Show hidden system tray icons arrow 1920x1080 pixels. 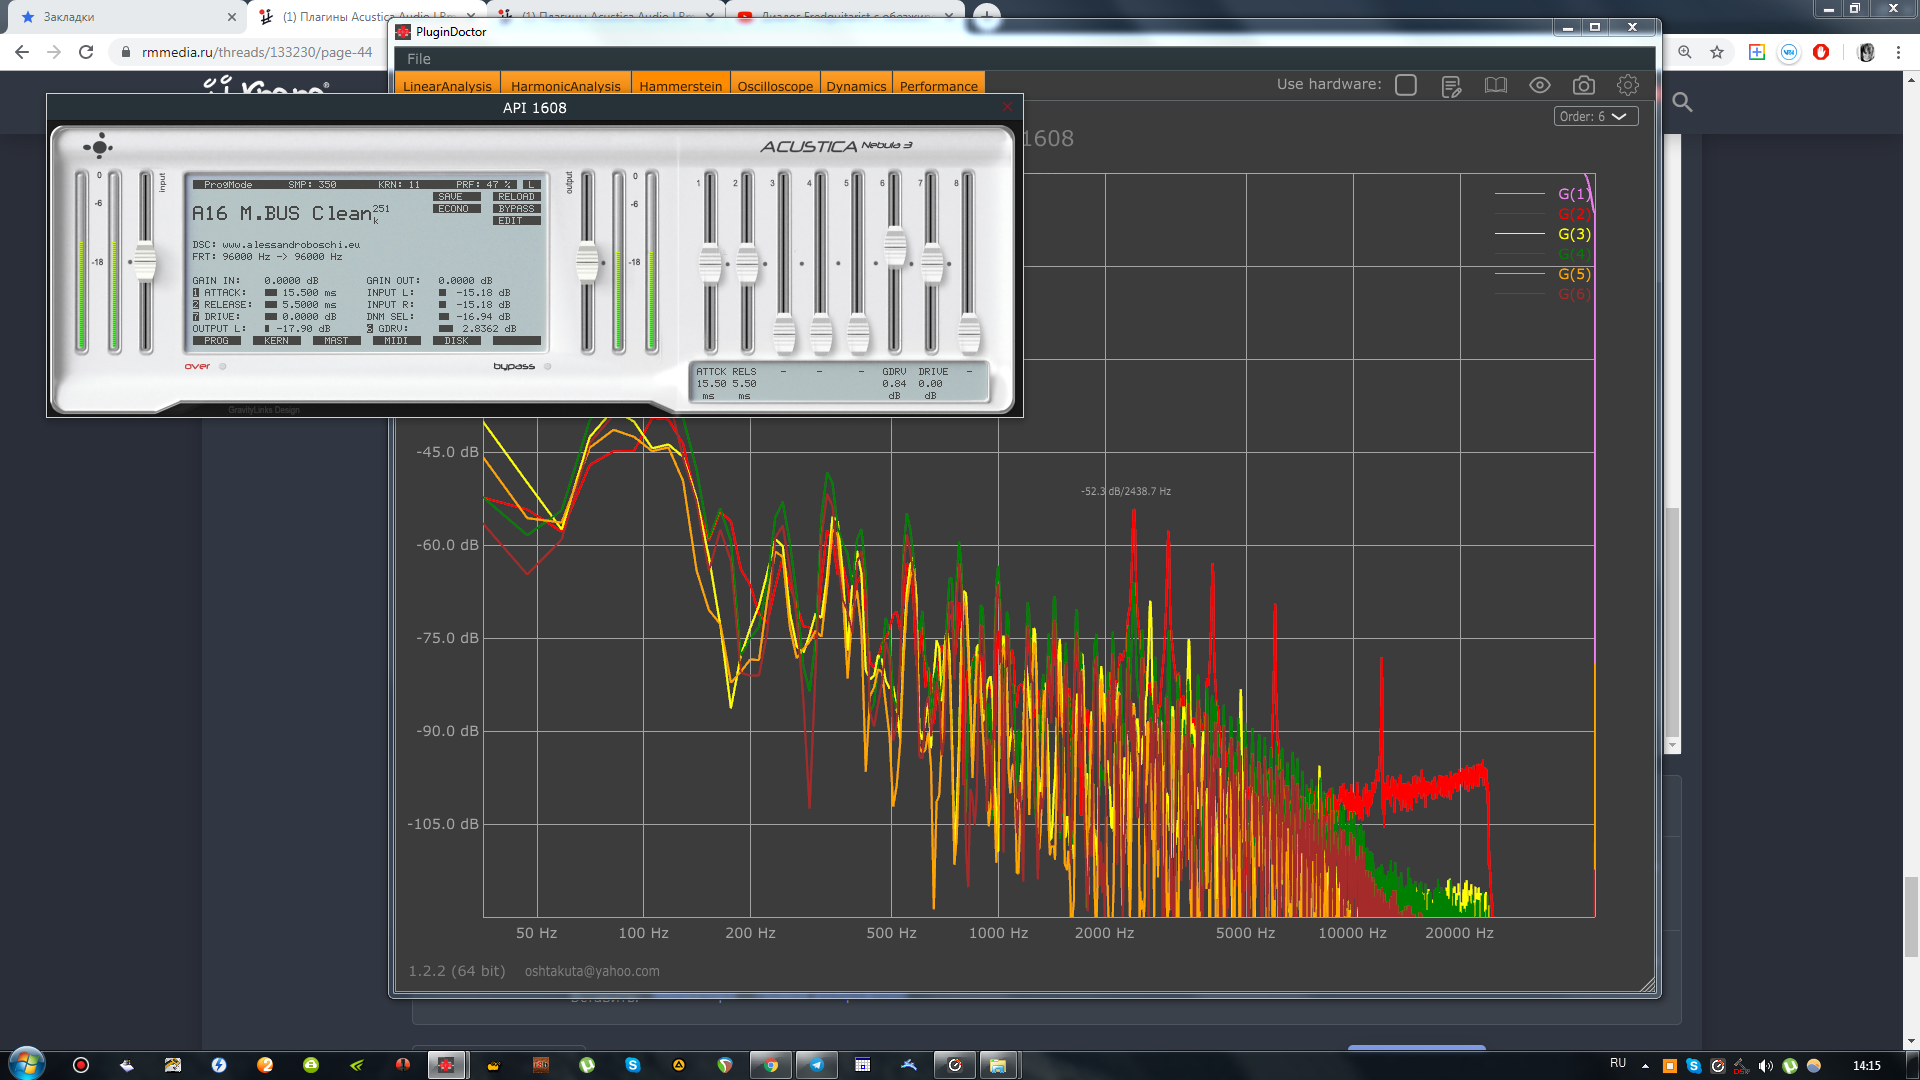[1645, 1066]
